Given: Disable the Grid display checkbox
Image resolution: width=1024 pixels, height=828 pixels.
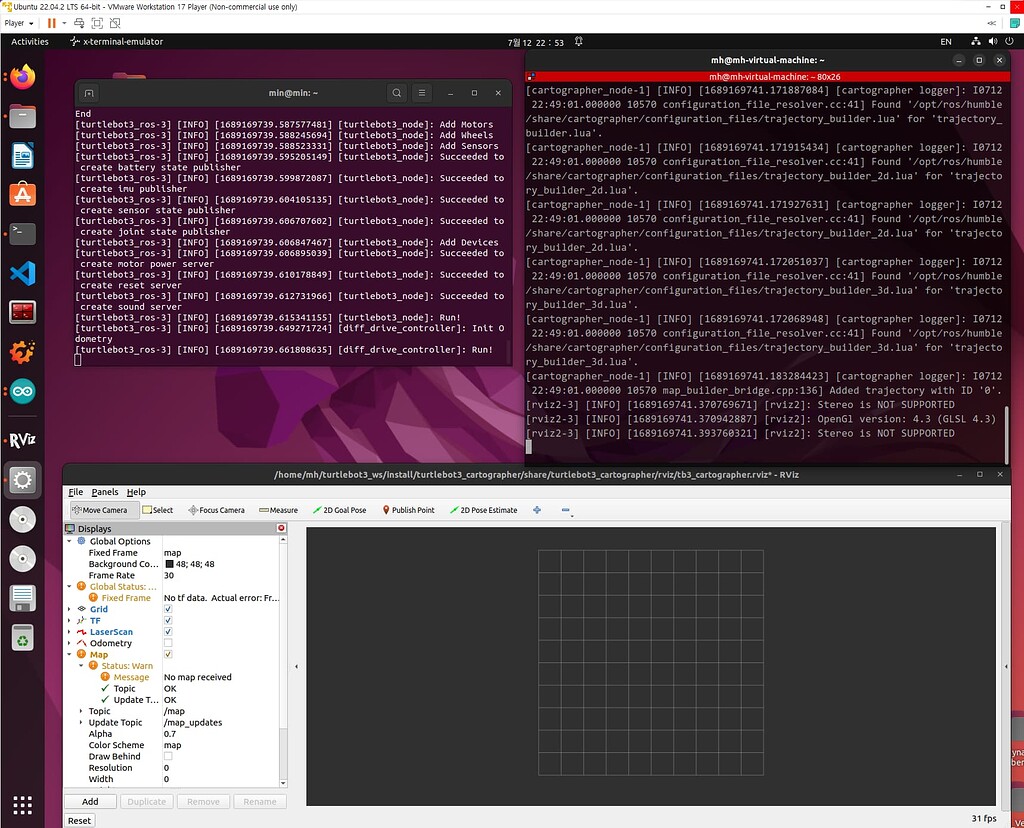Looking at the screenshot, I should click(x=168, y=609).
